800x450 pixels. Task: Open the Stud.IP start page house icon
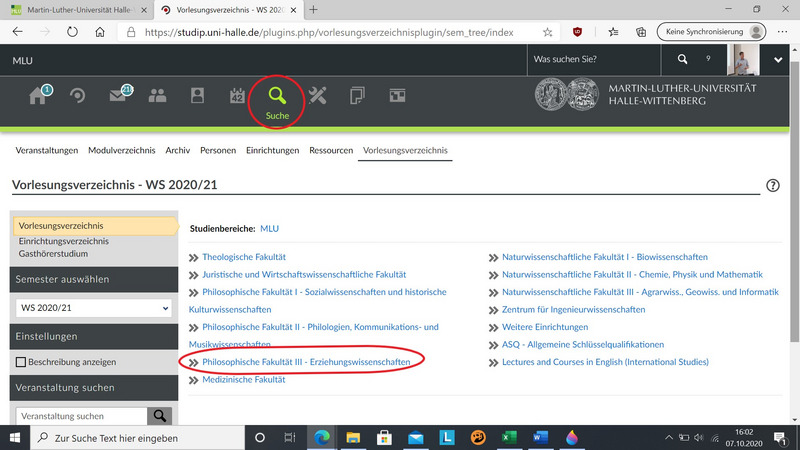coord(38,95)
